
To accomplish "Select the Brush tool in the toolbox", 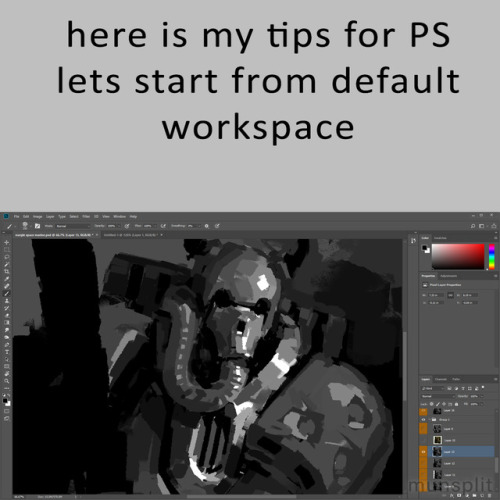I will pos(6,293).
